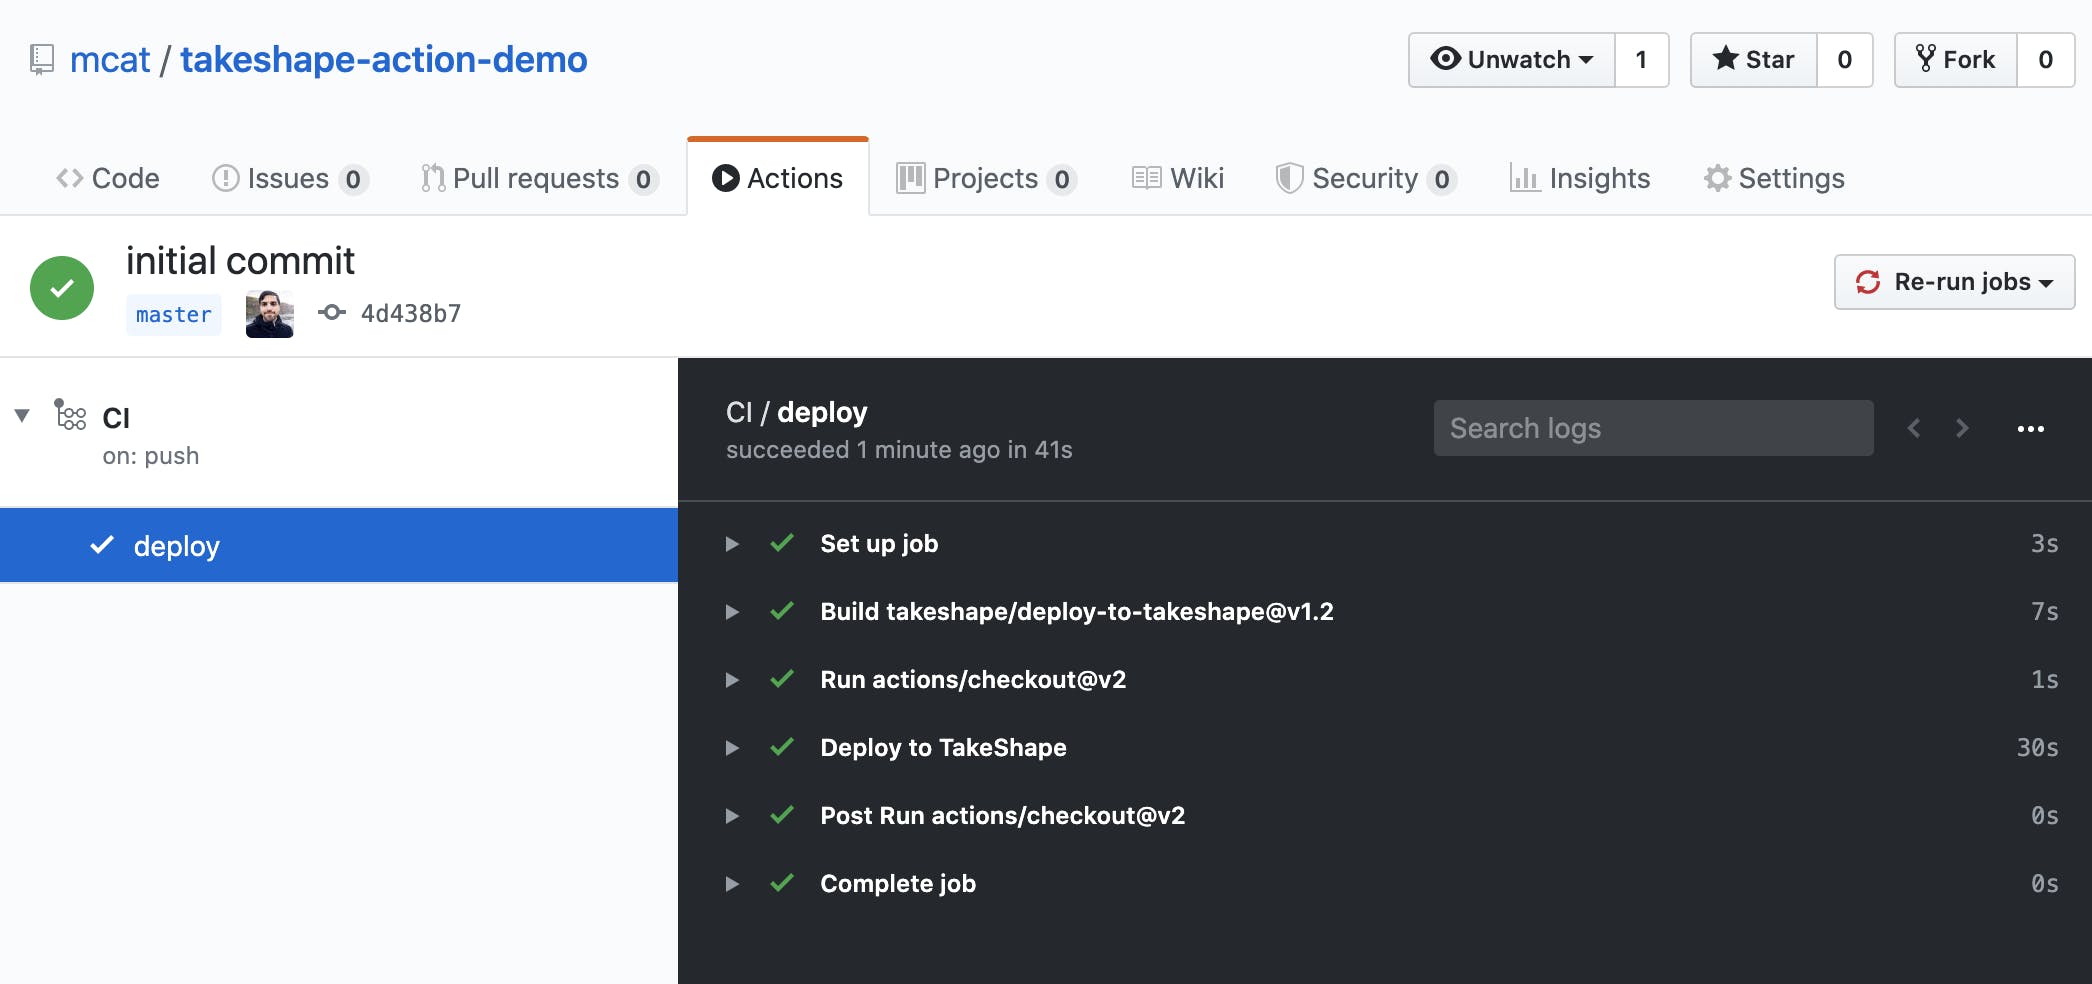The width and height of the screenshot is (2092, 984).
Task: Click green checkmark on Complete job
Action: click(782, 883)
